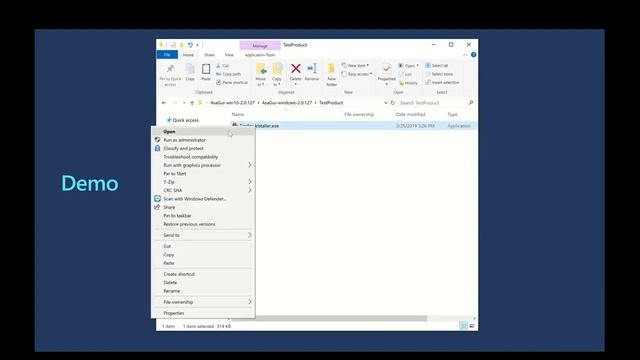Click AsaGui-windows-2.0.127 breadcrumb segment
Screen dimensions: 640x360
(287, 103)
